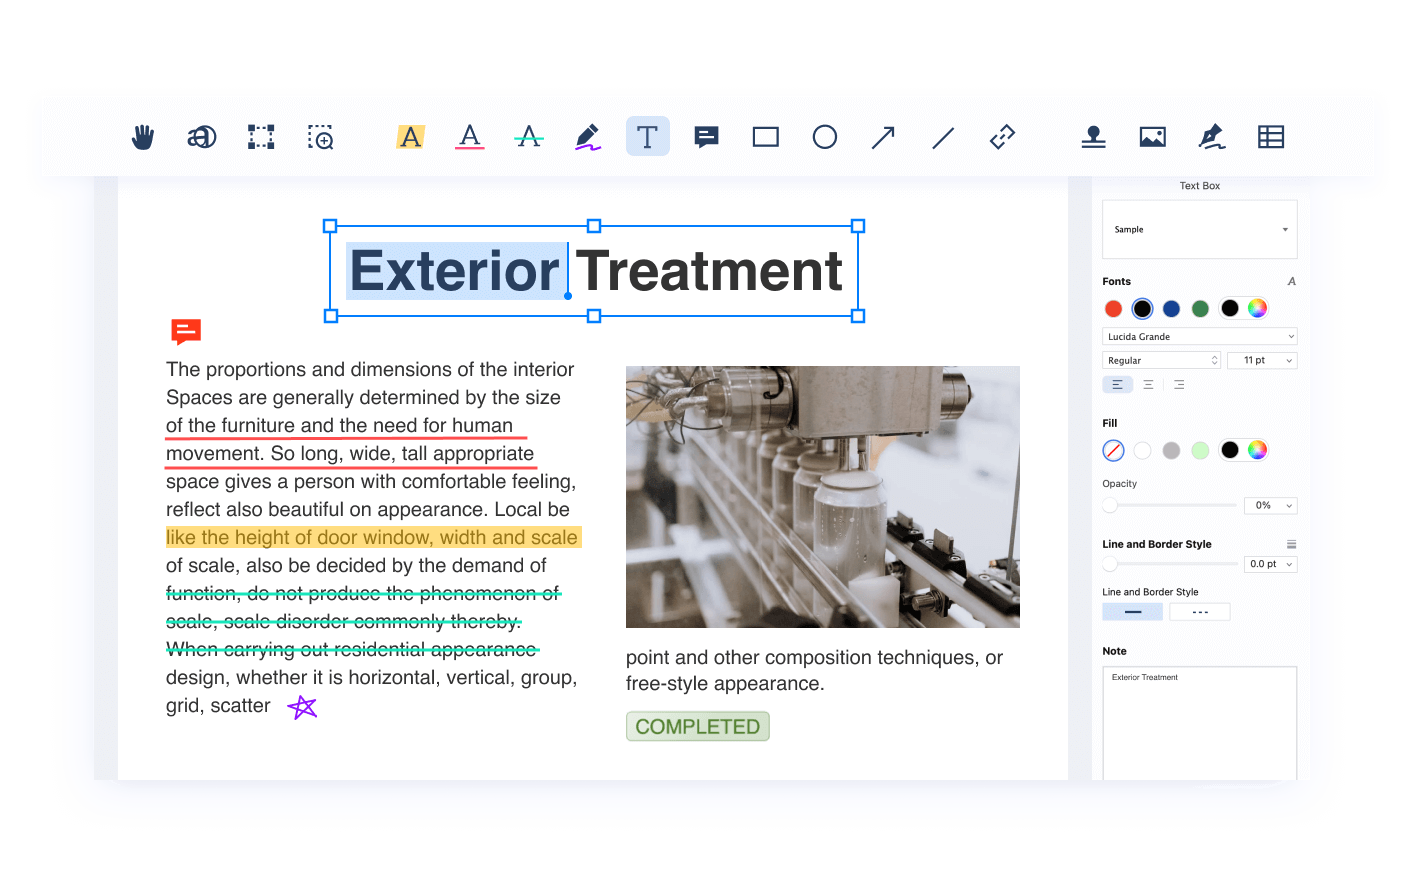
Task: Open the Lucida Grande font dropdown
Action: click(x=1199, y=337)
